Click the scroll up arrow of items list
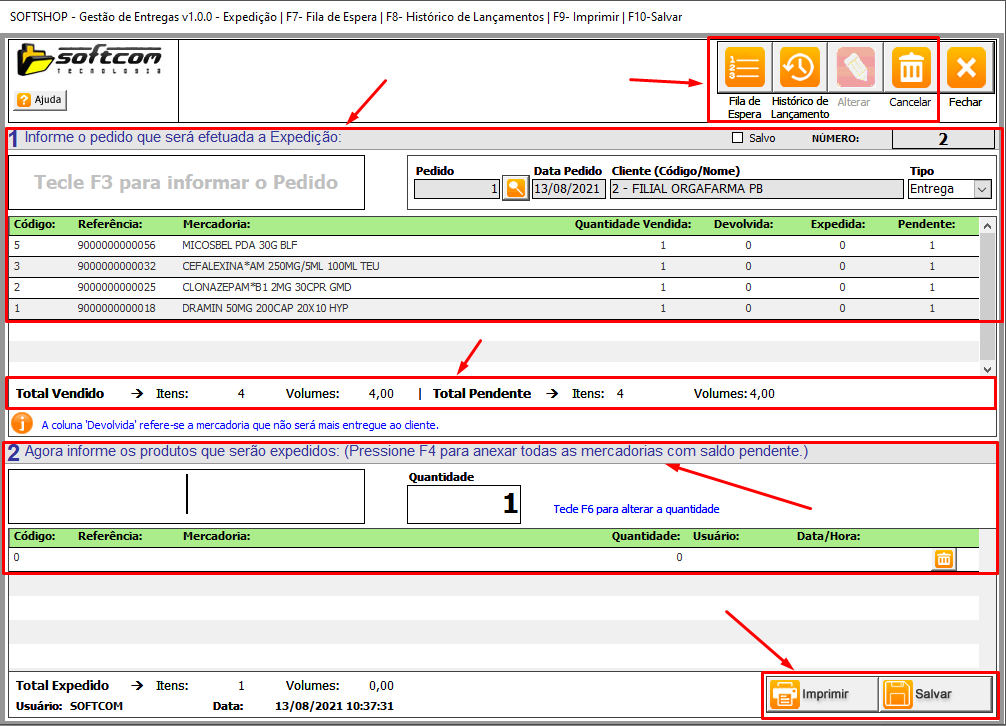Image resolution: width=1006 pixels, height=726 pixels. point(987,226)
